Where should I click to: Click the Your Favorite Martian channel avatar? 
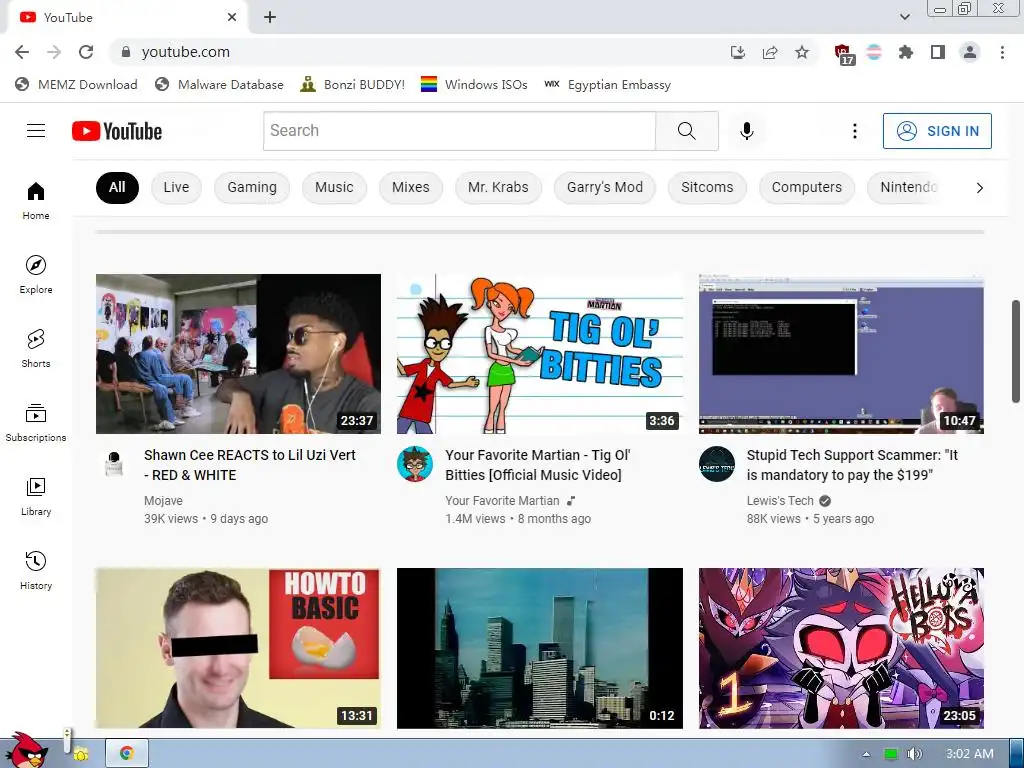(415, 464)
